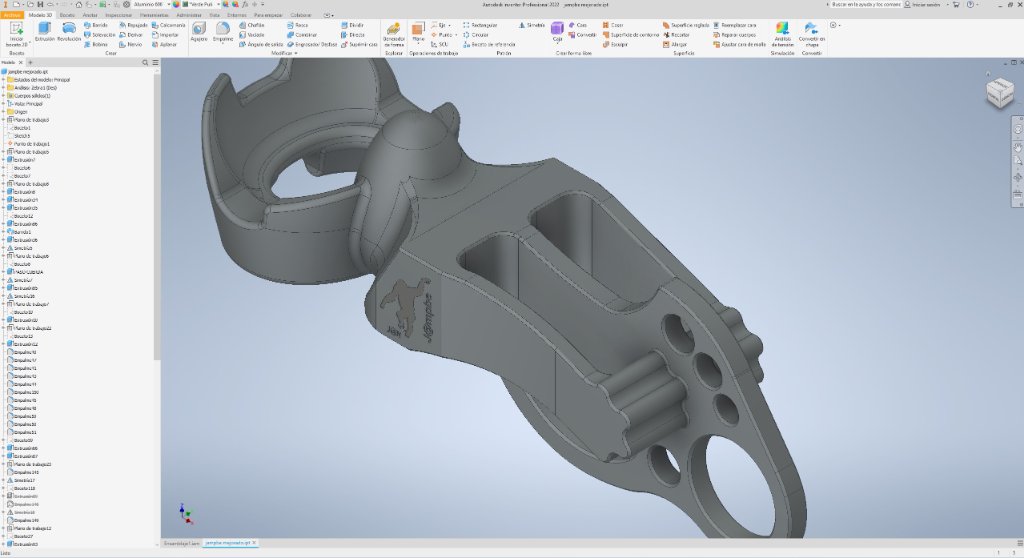The height and width of the screenshot is (558, 1024).
Task: Switch to the Inspeccionar ribbon tab
Action: click(119, 14)
